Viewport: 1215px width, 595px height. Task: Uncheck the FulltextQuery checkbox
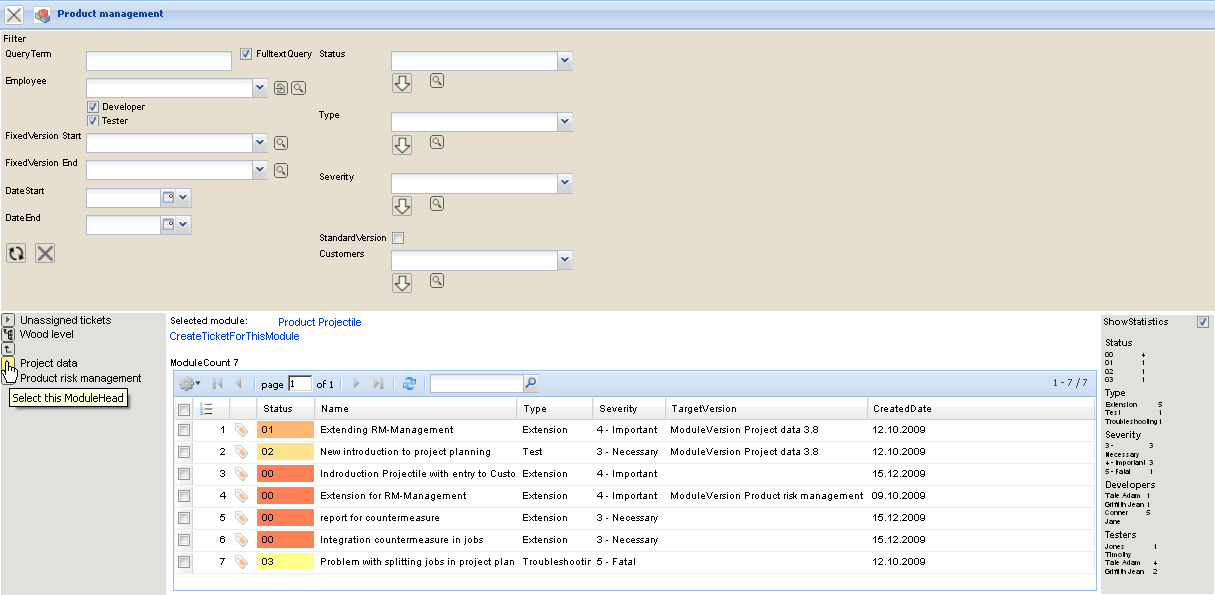[246, 54]
